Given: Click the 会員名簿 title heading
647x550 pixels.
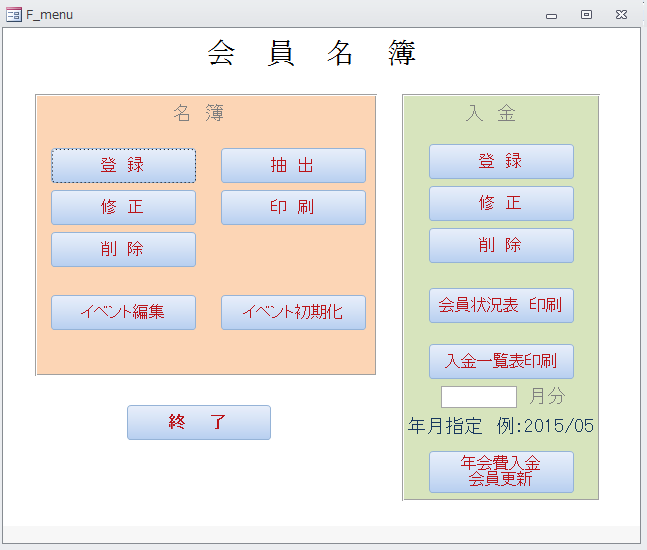Looking at the screenshot, I should click(x=312, y=54).
